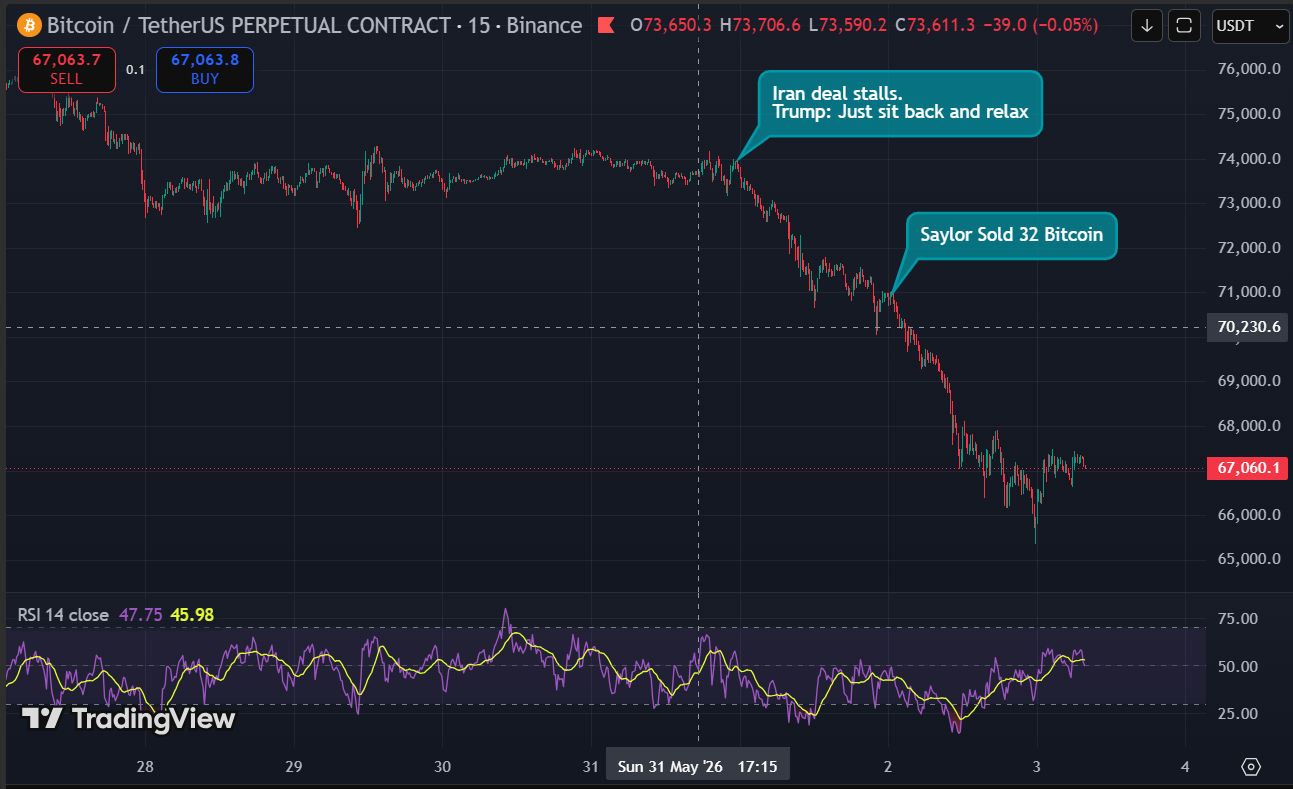
Task: Click the blue BUY 67,063.8 button
Action: 204,69
